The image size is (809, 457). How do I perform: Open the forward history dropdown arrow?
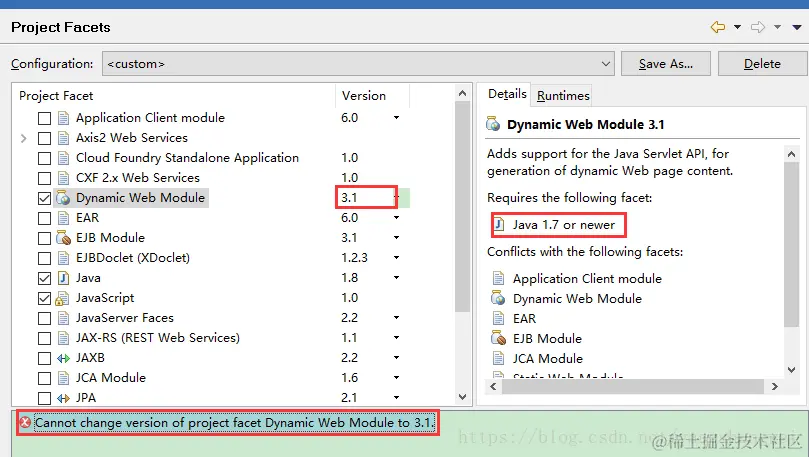pyautogui.click(x=777, y=27)
